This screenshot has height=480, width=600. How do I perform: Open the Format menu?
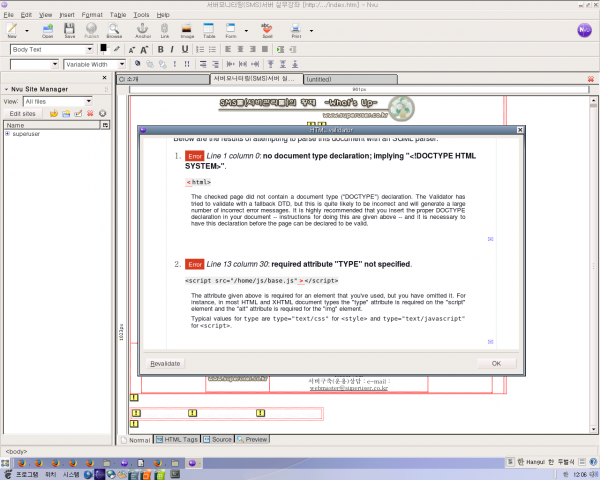92,15
